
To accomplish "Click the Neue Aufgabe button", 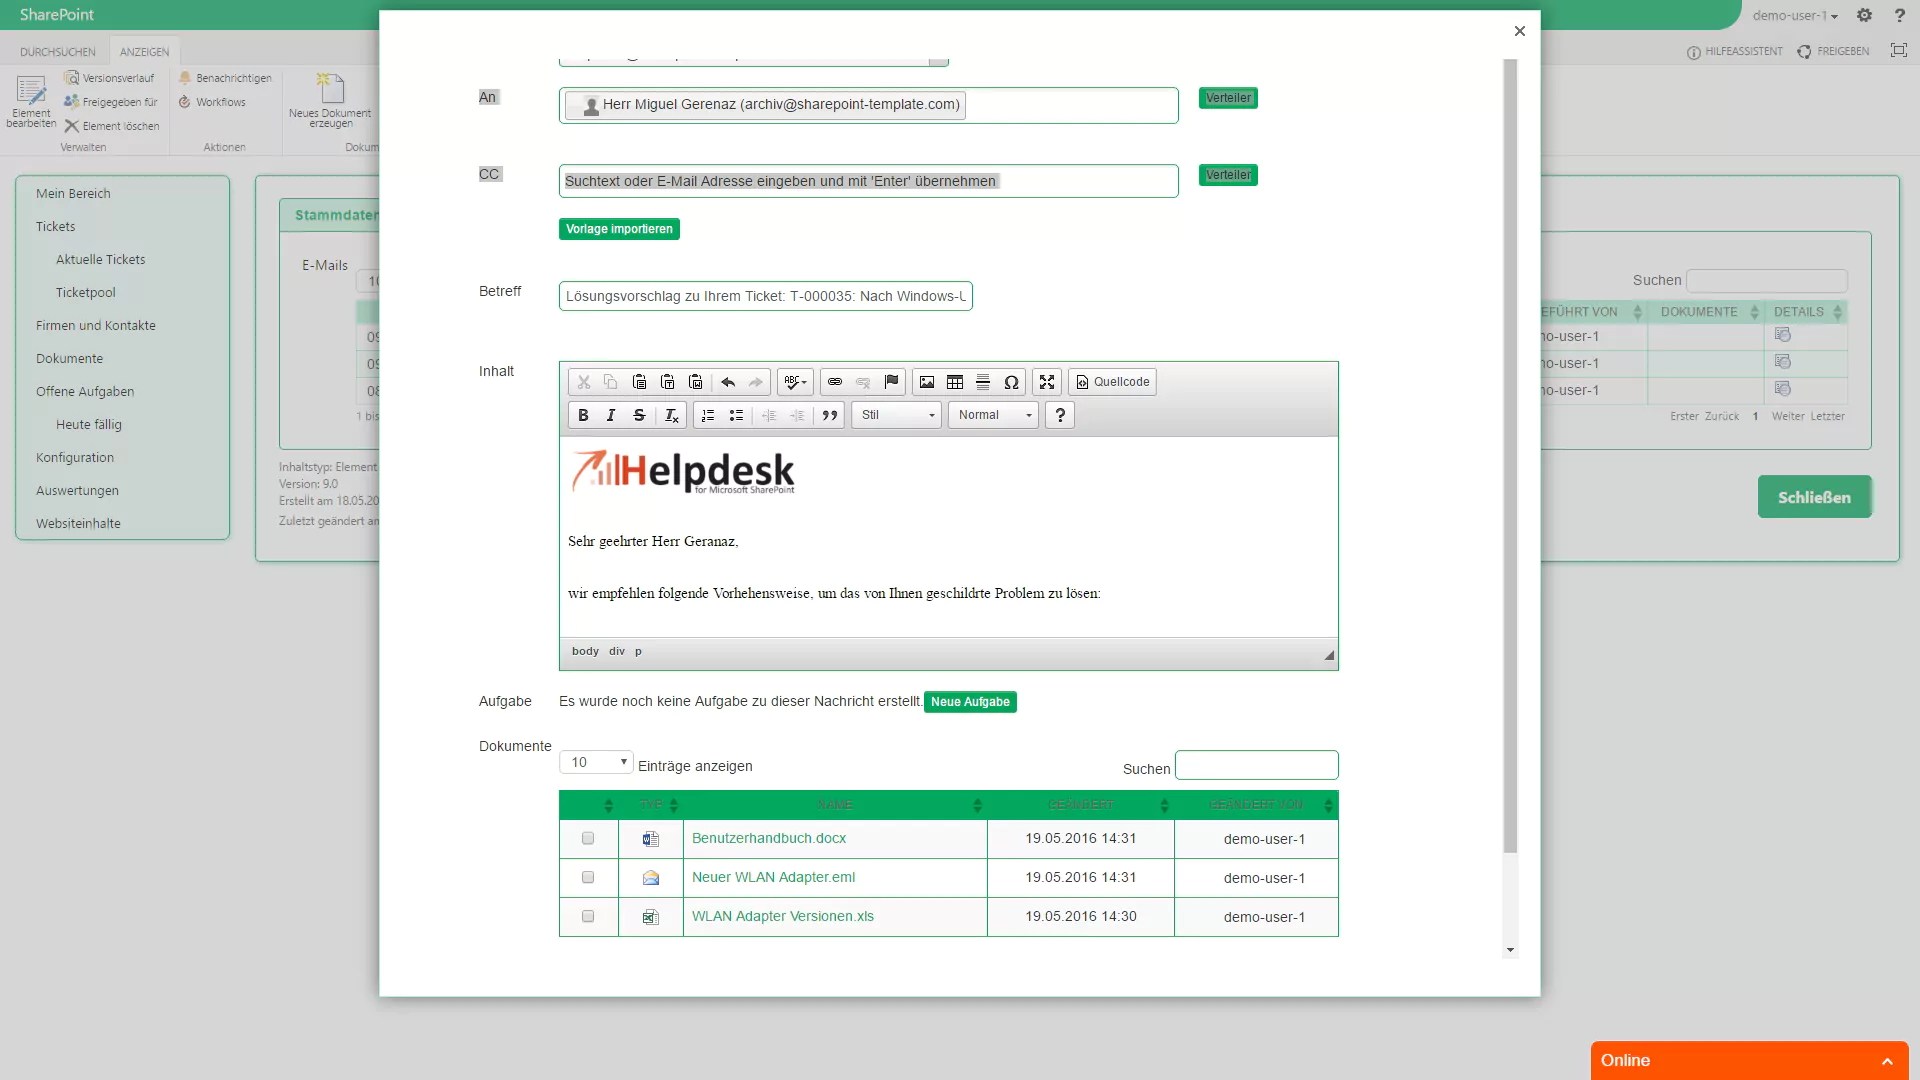I will click(x=970, y=702).
